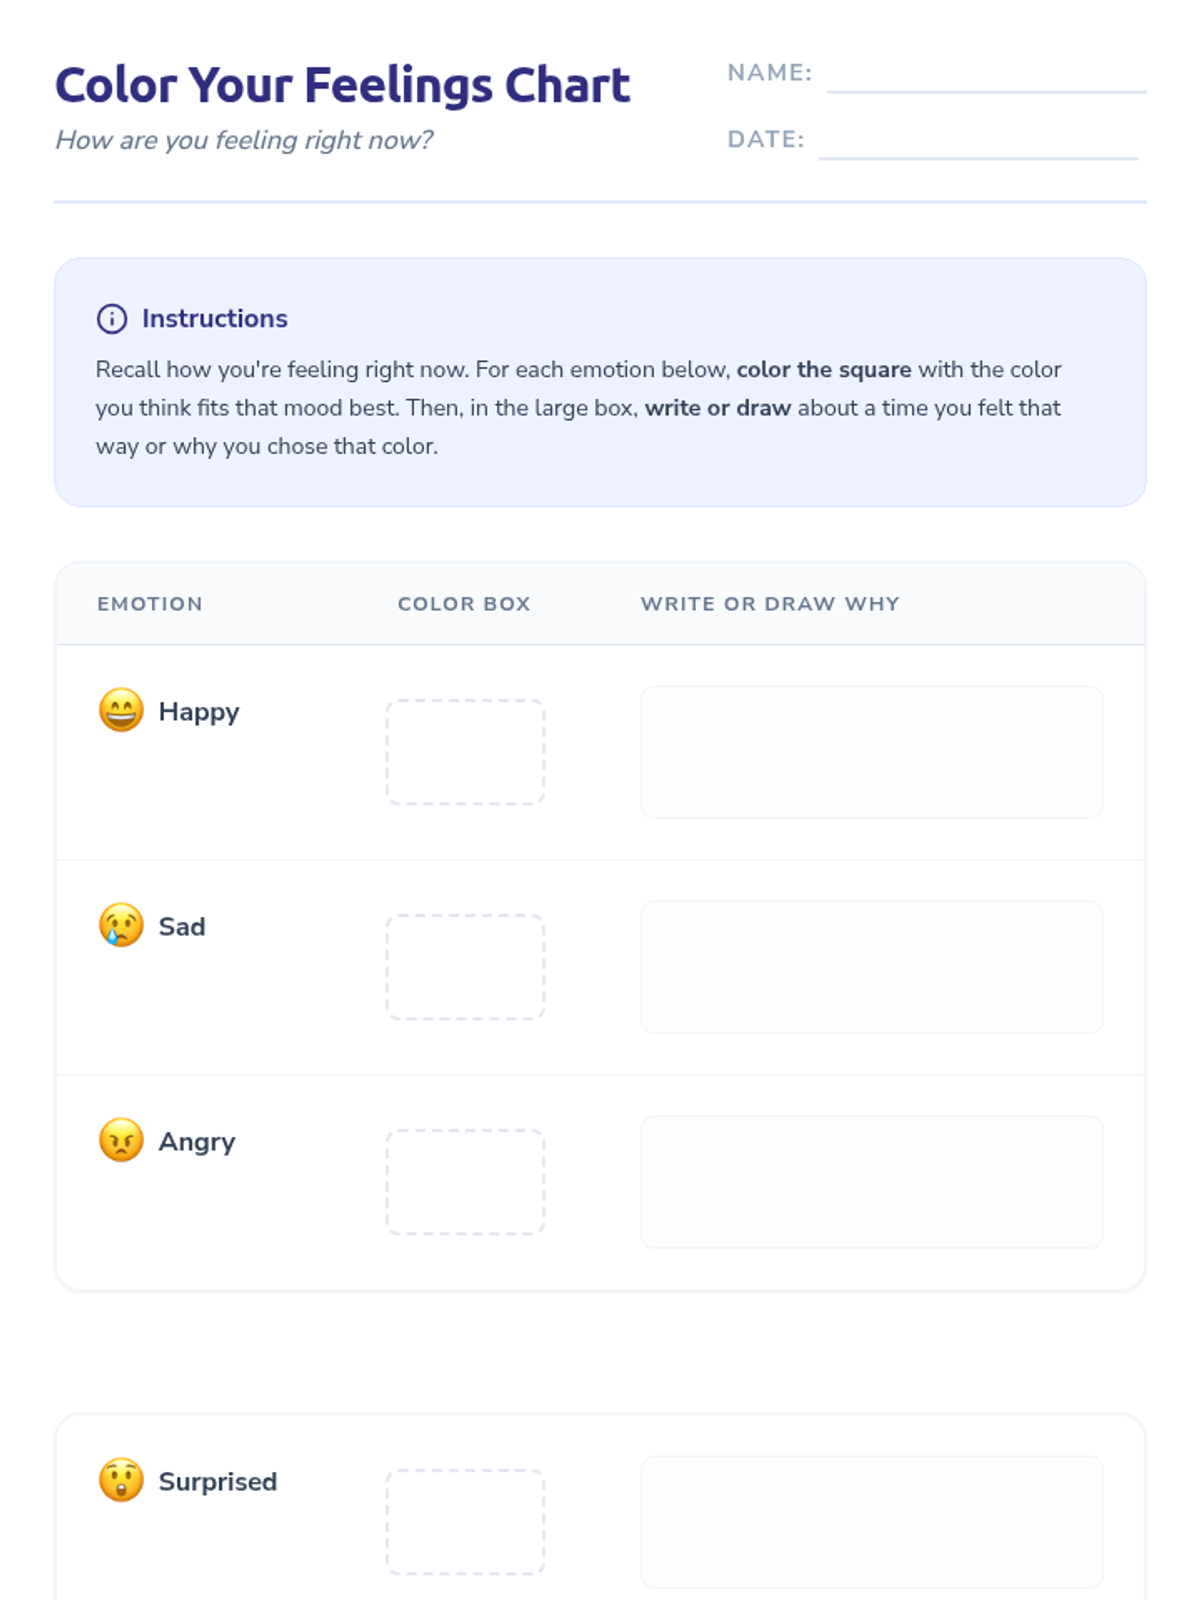Click the Happy grinning face emoji

[121, 710]
